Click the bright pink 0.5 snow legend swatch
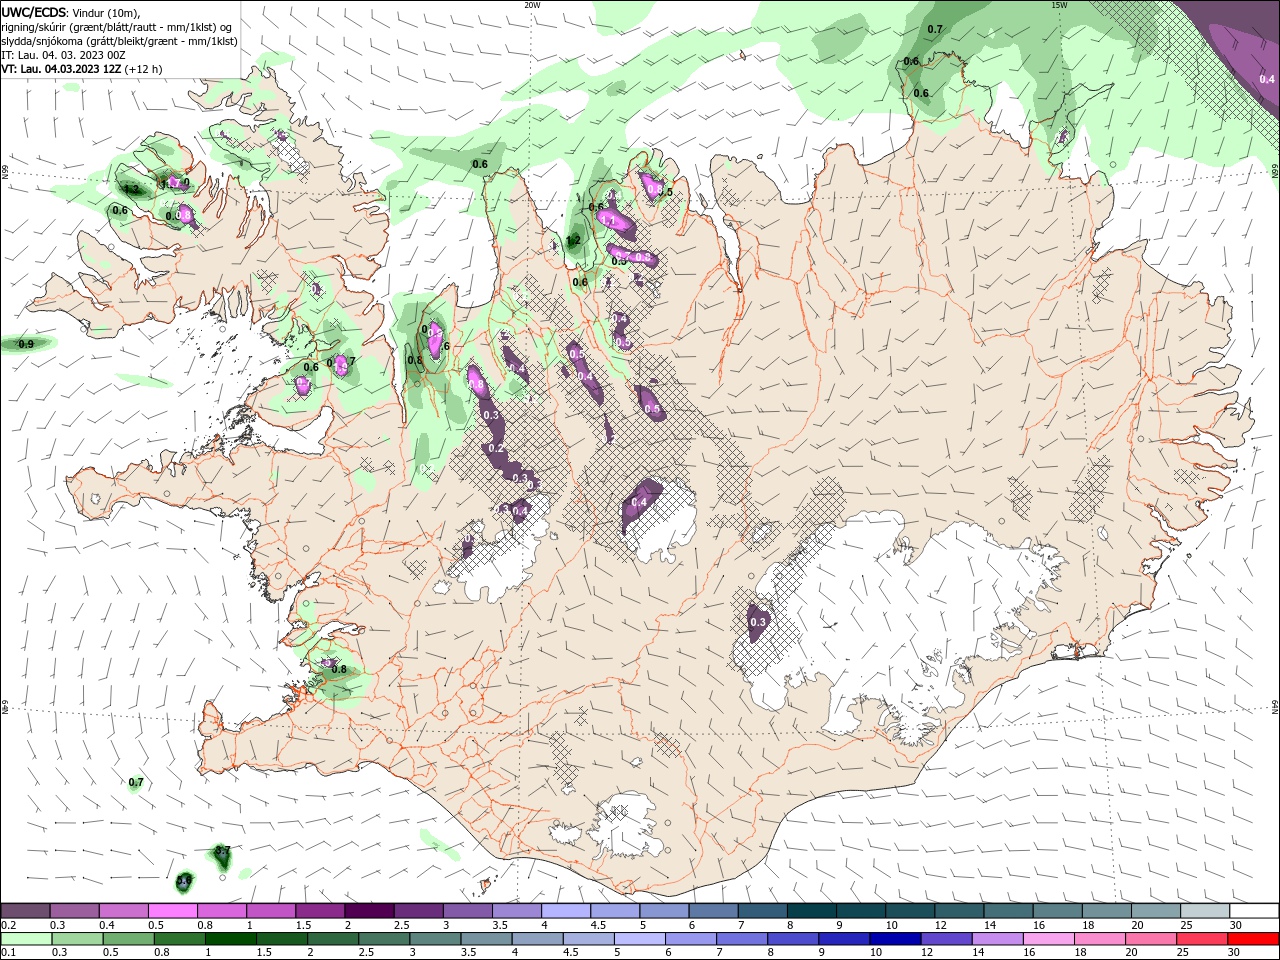 172,911
